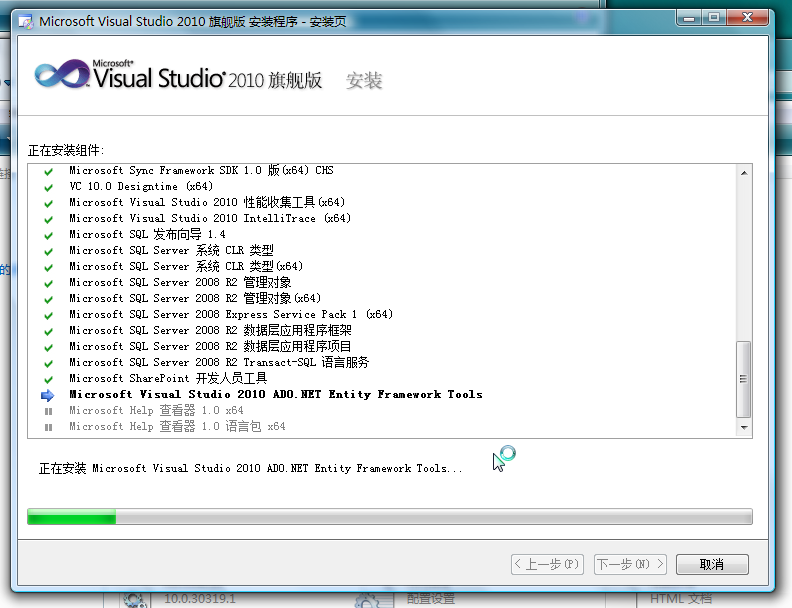Viewport: 792px width, 608px height.
Task: Click the 上一步(P) button
Action: click(x=547, y=564)
